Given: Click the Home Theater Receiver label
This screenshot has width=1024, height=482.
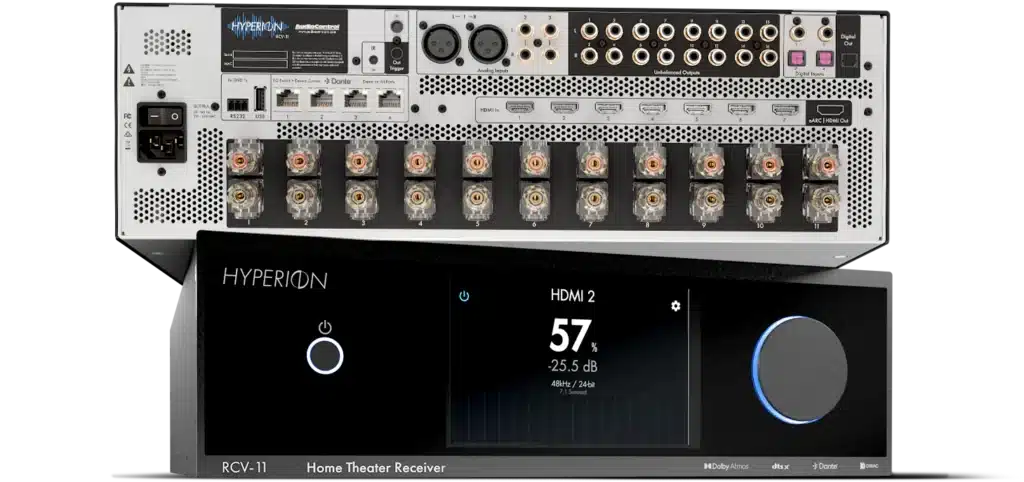Looking at the screenshot, I should pos(376,468).
